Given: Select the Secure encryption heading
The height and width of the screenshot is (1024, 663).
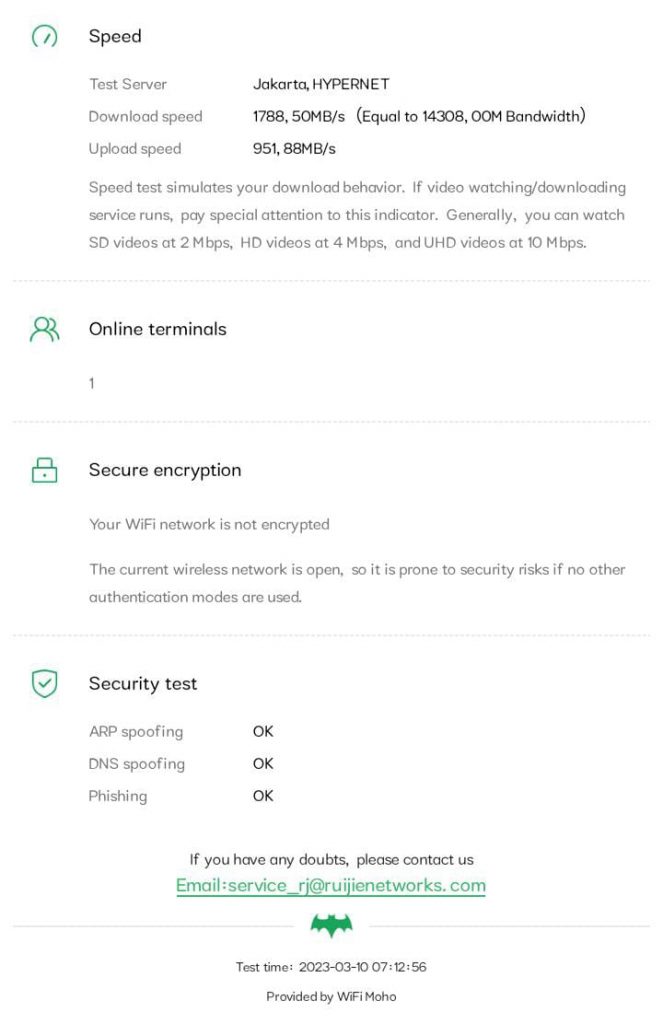Looking at the screenshot, I should [x=165, y=470].
